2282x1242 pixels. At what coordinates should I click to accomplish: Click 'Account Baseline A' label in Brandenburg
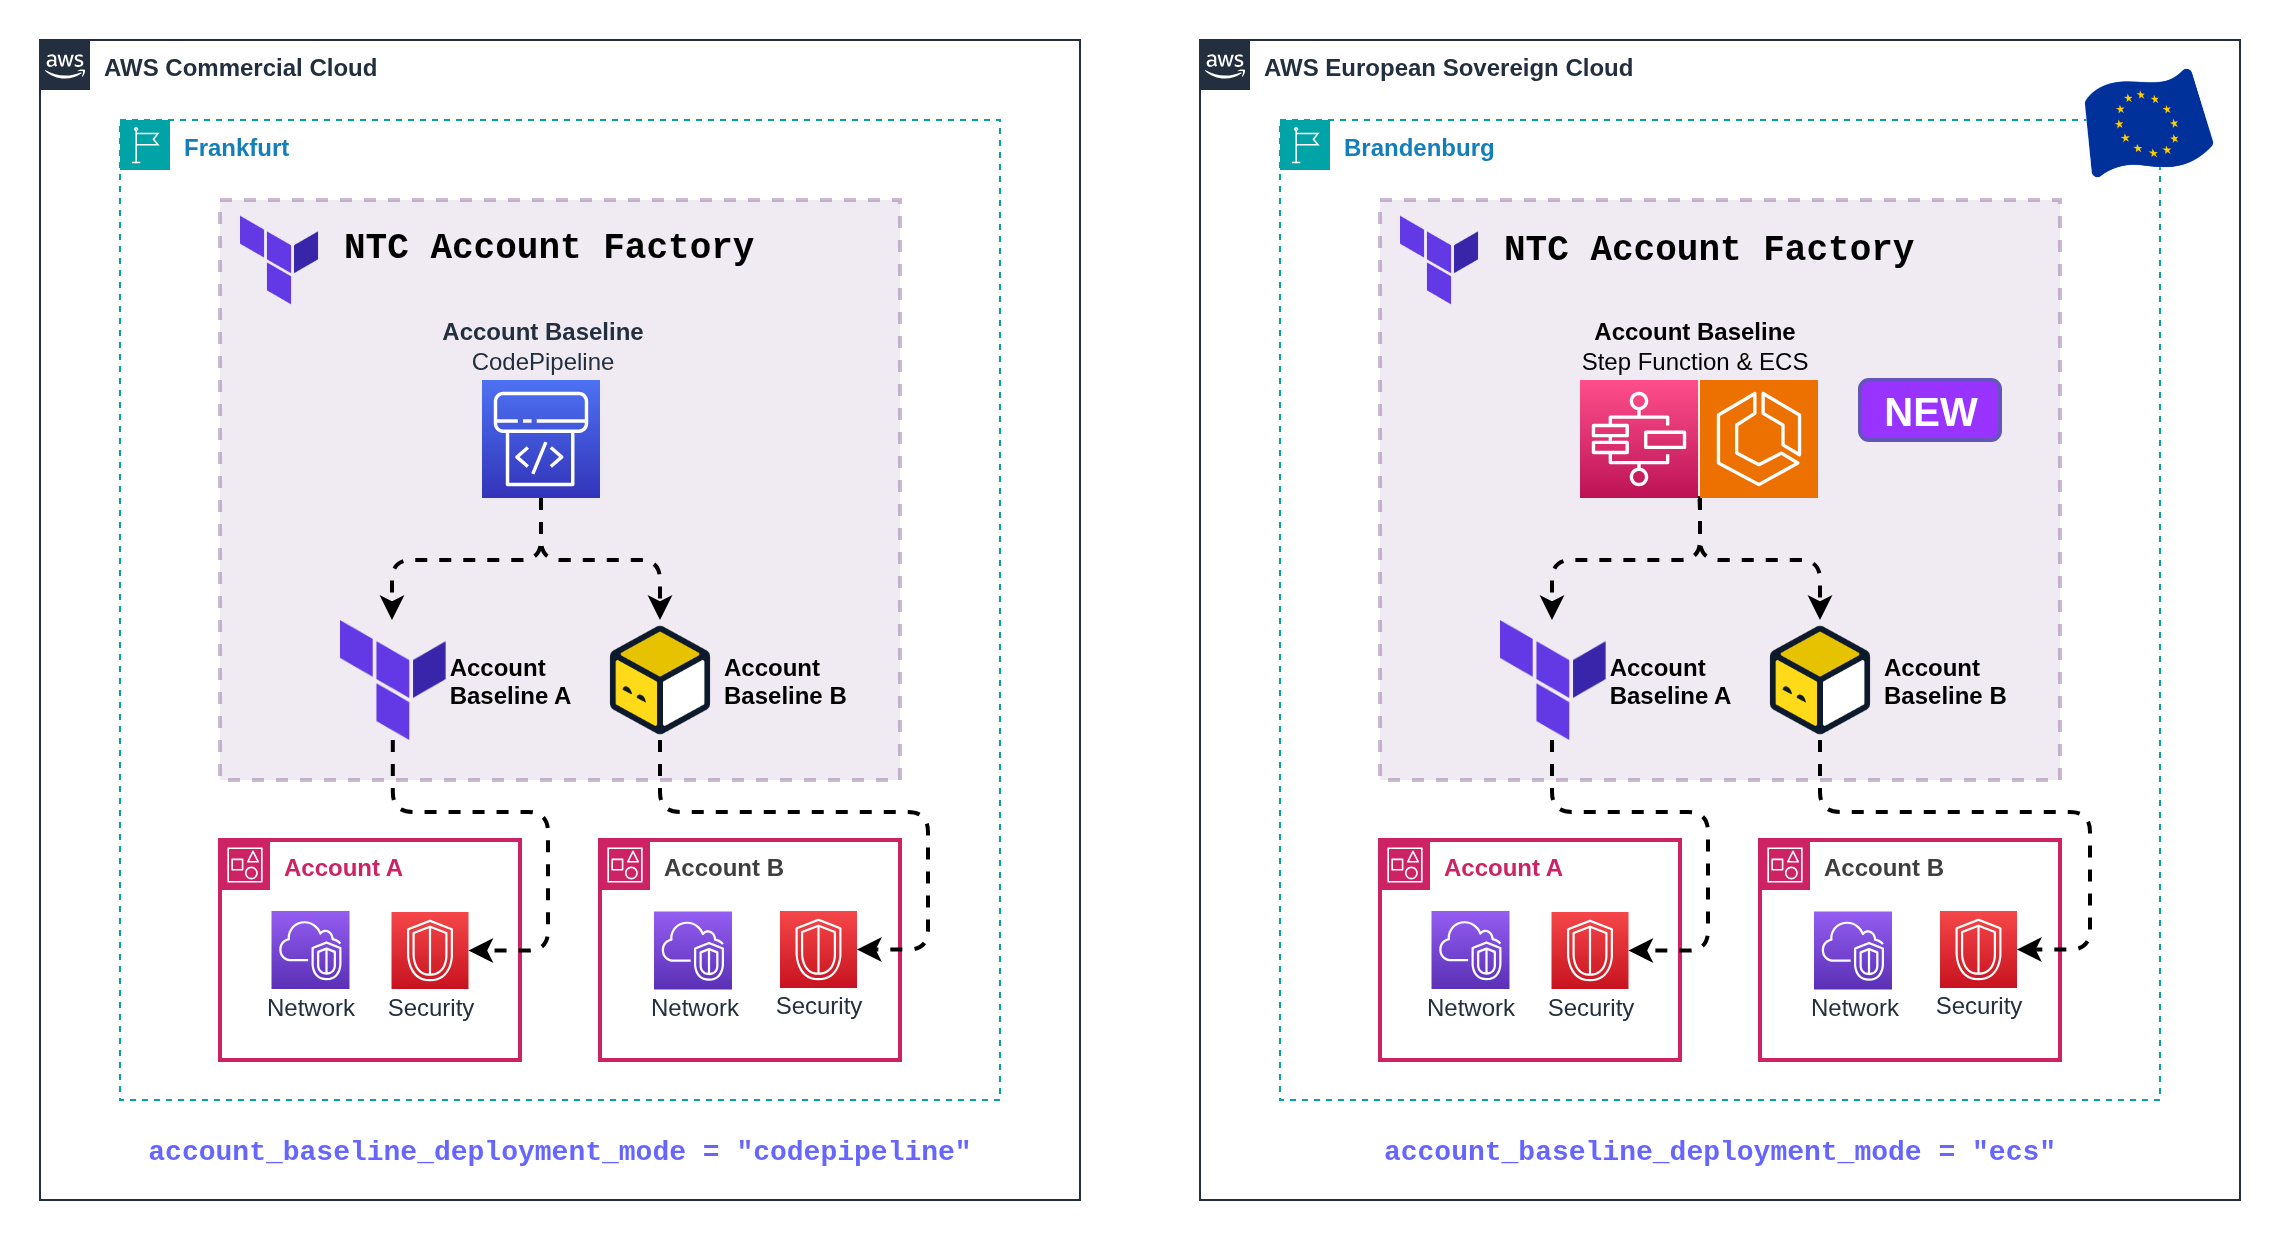click(1670, 682)
